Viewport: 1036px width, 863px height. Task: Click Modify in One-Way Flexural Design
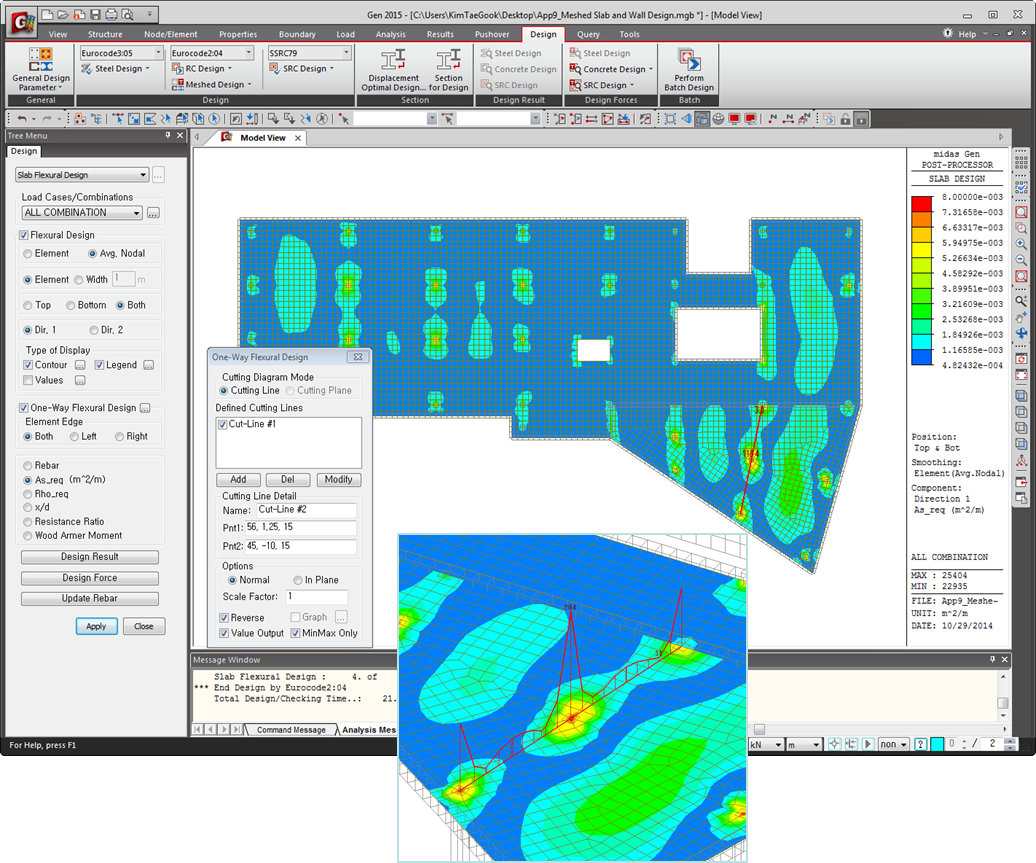pyautogui.click(x=339, y=480)
